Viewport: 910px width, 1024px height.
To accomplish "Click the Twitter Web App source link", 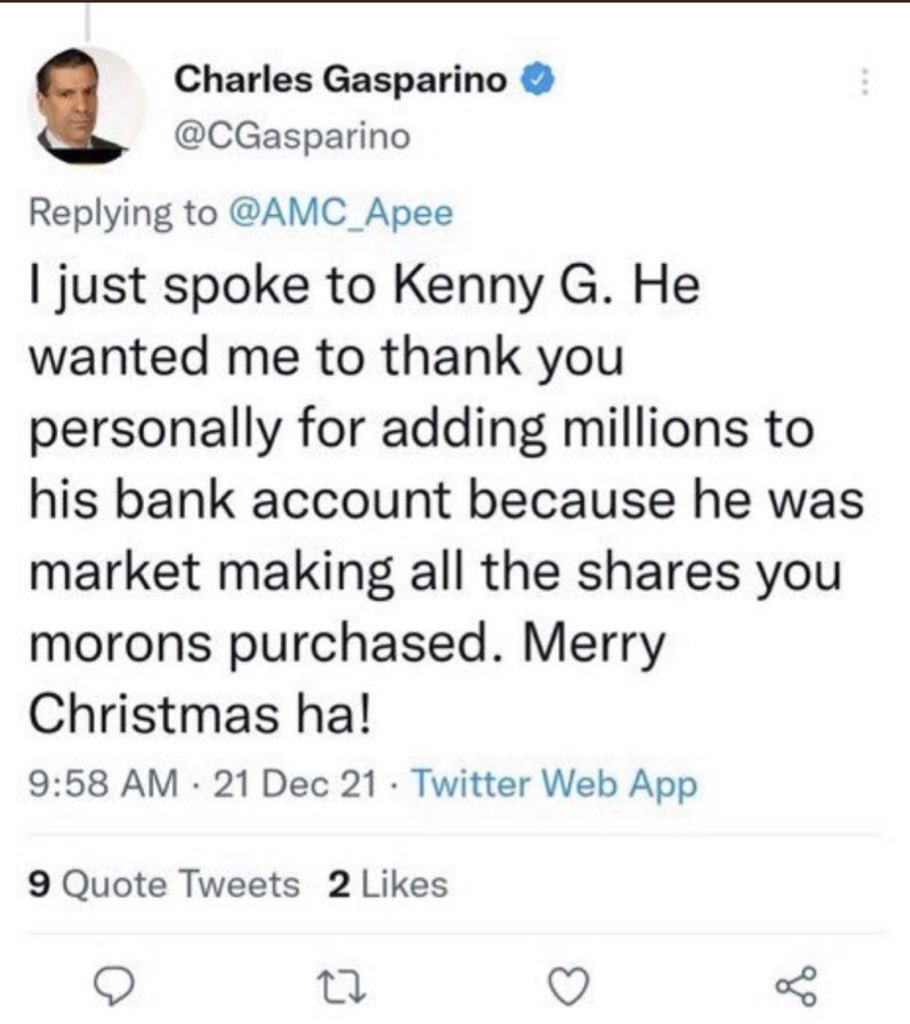I will point(553,785).
